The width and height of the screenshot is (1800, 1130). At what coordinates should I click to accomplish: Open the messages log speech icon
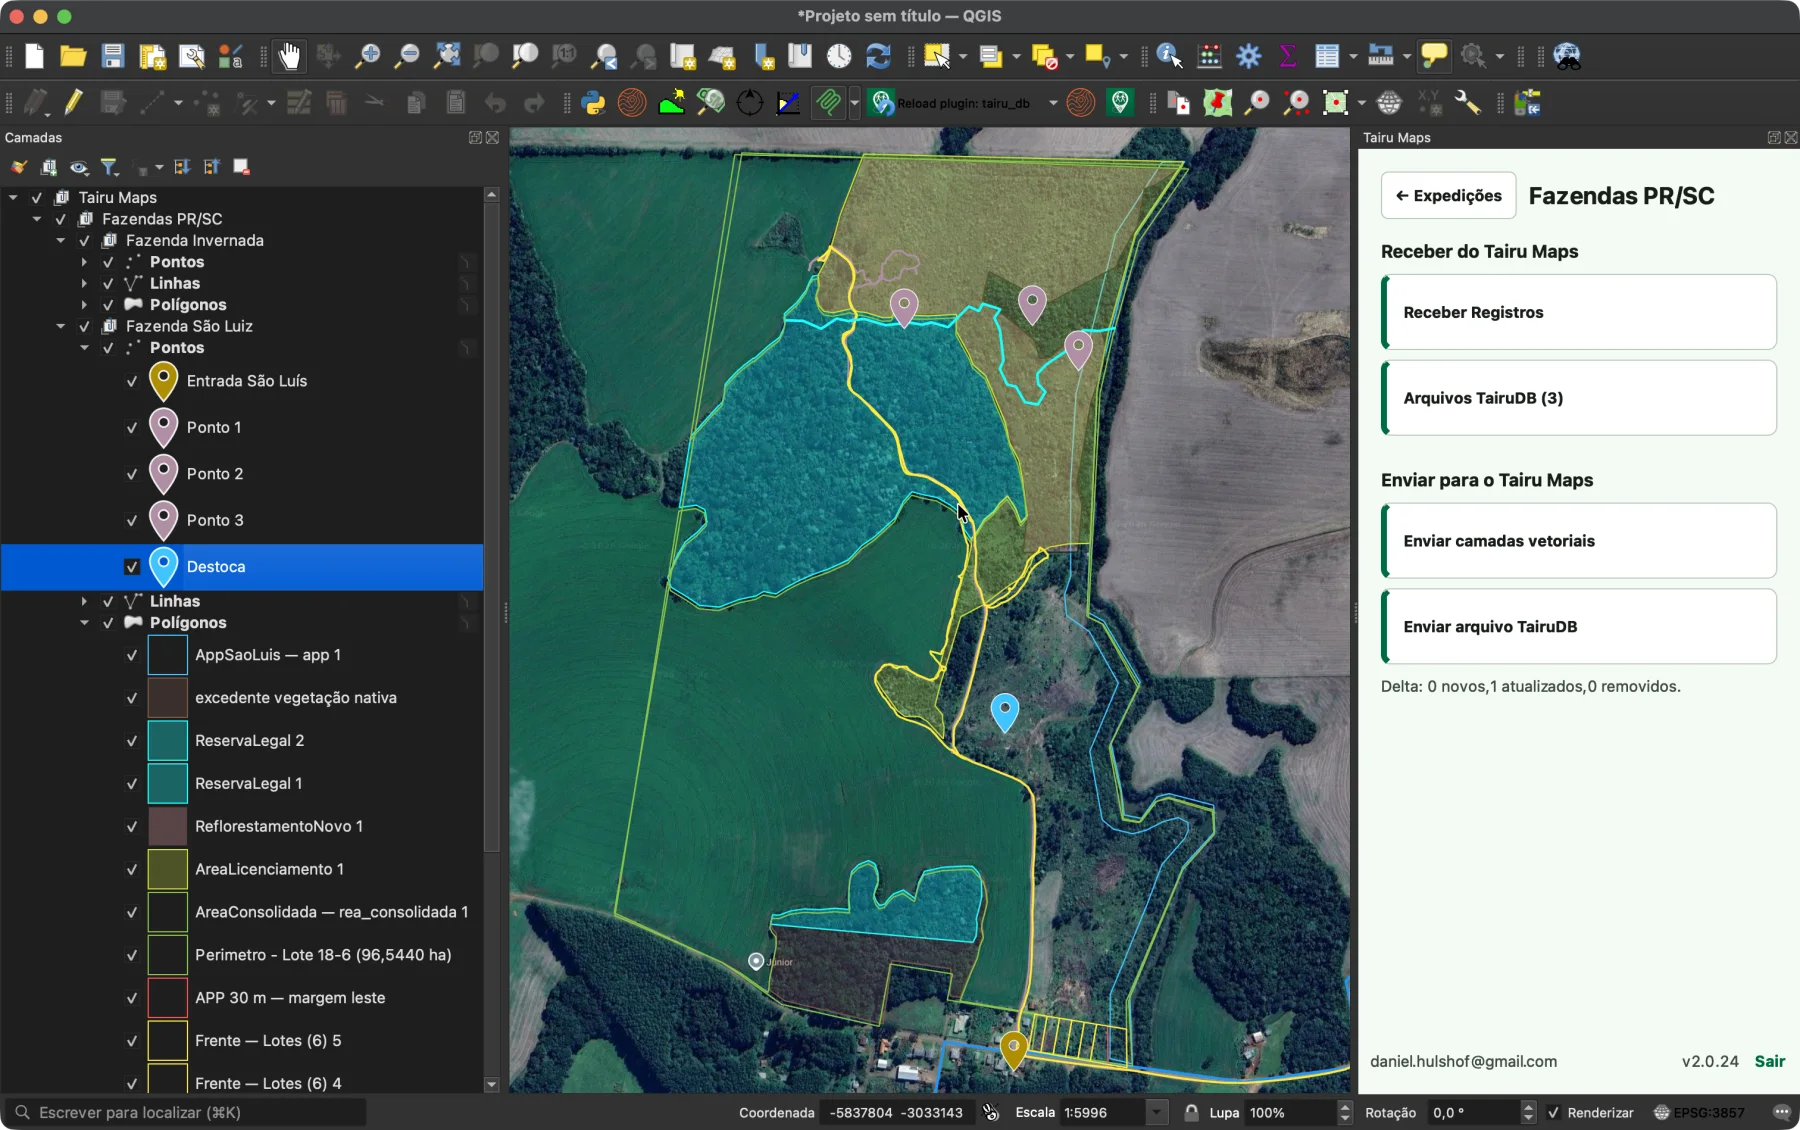[x=1781, y=1112]
